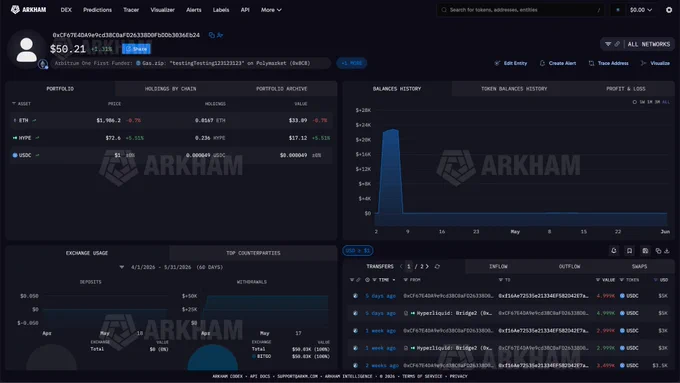Click the icon right of the address copy icon

click(220, 35)
